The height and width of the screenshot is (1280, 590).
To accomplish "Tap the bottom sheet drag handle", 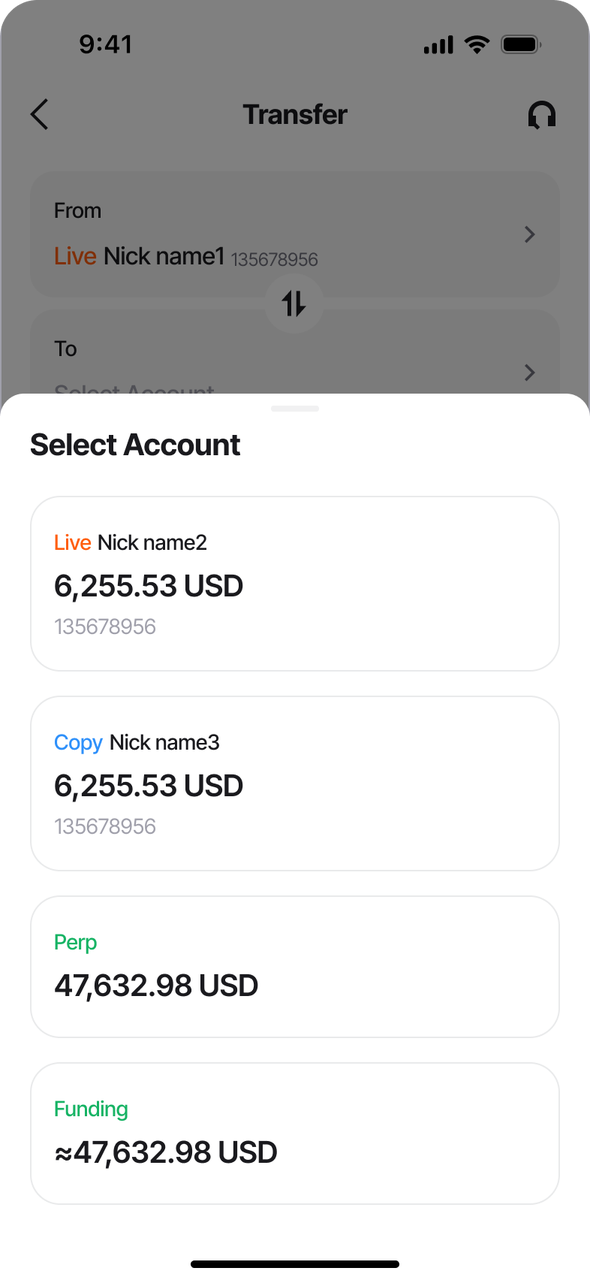I will pos(295,408).
